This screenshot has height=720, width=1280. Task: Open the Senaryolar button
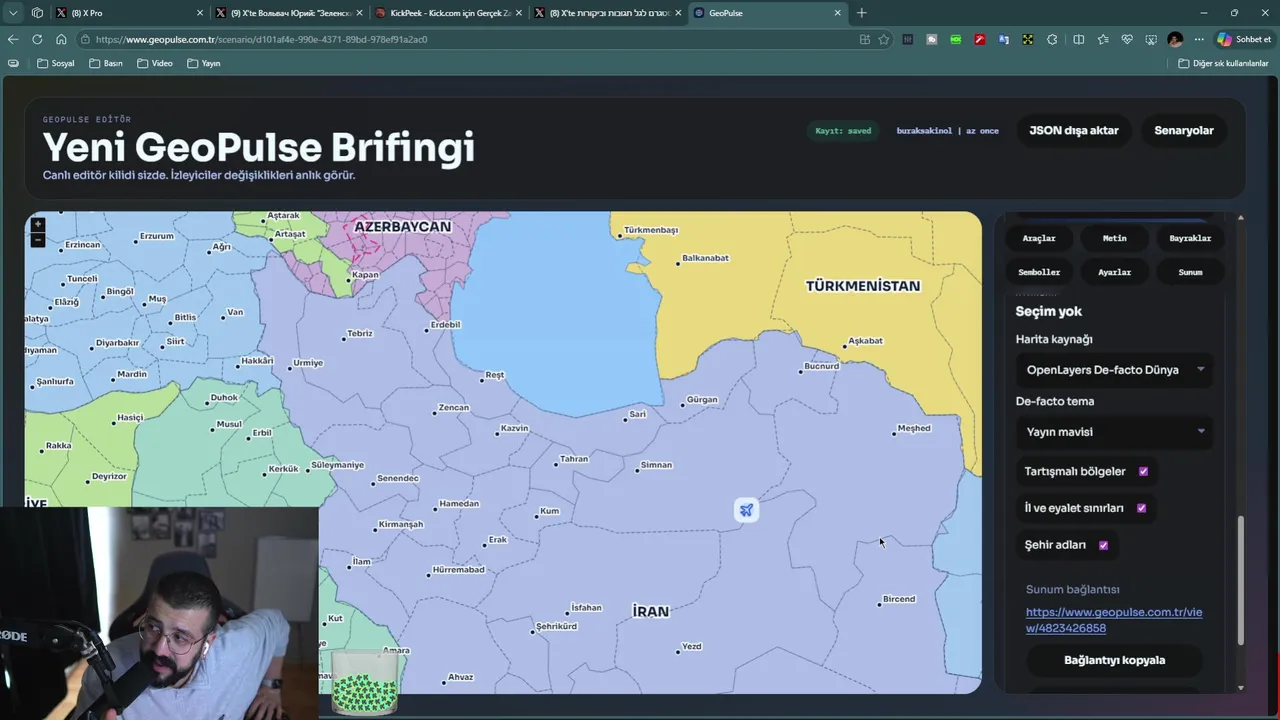click(x=1184, y=130)
